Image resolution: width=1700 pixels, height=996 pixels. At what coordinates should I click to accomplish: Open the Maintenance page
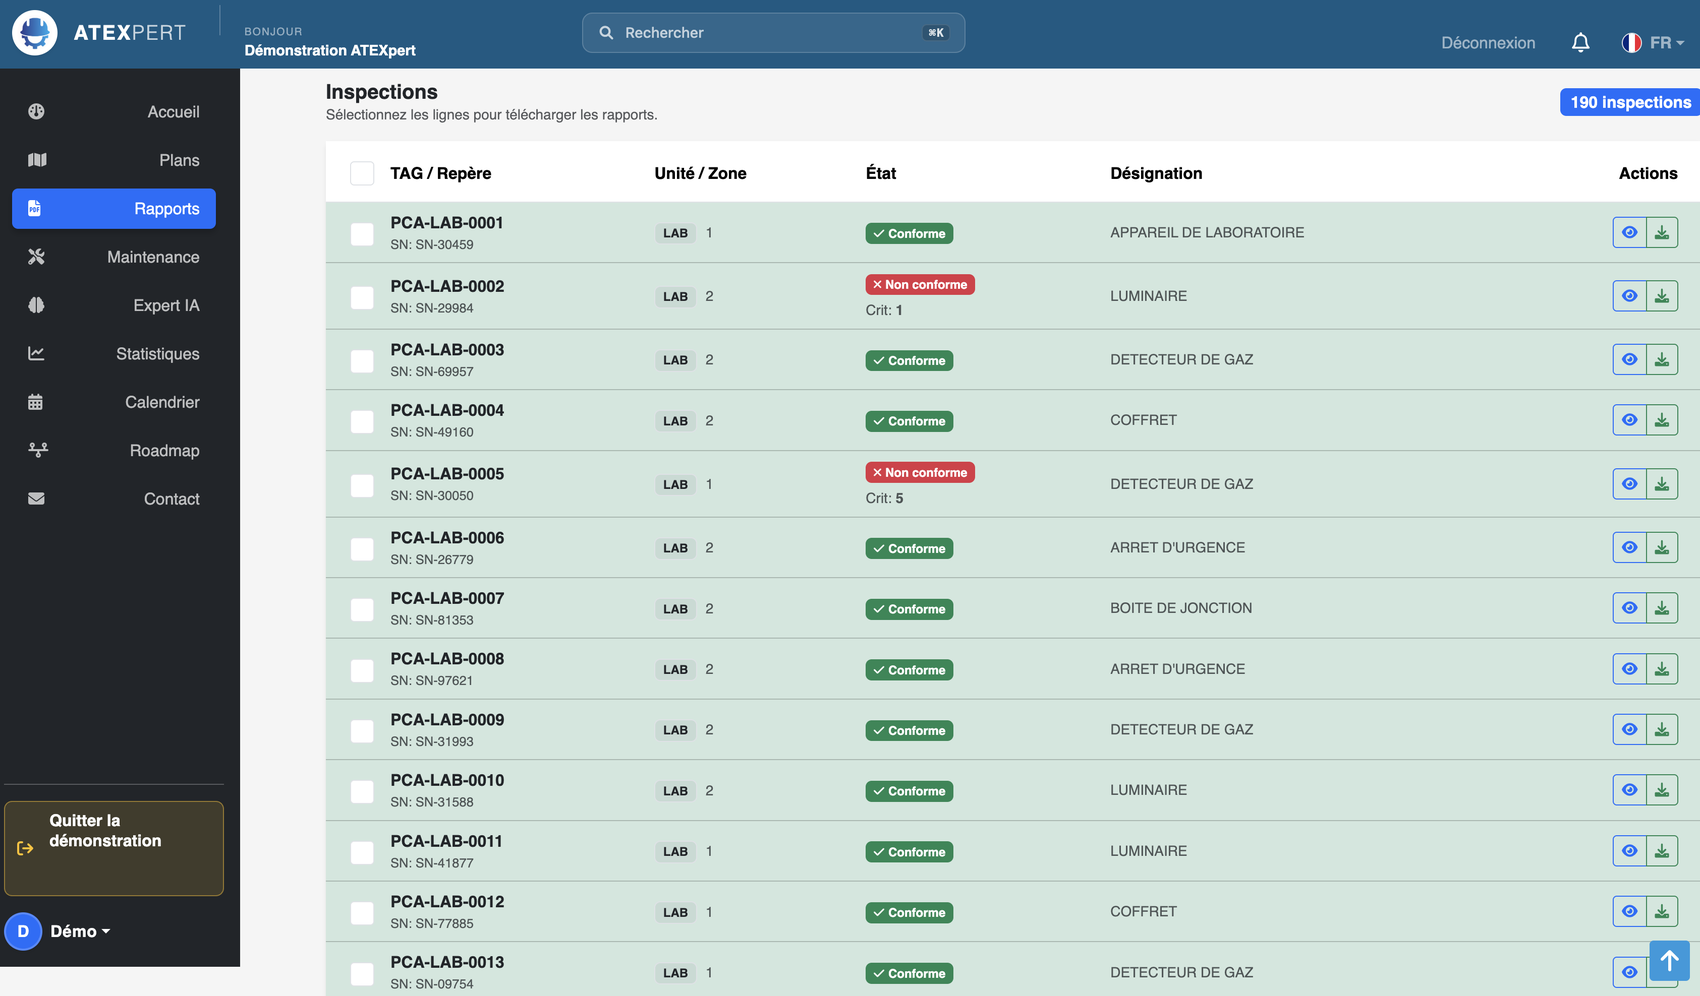(114, 257)
